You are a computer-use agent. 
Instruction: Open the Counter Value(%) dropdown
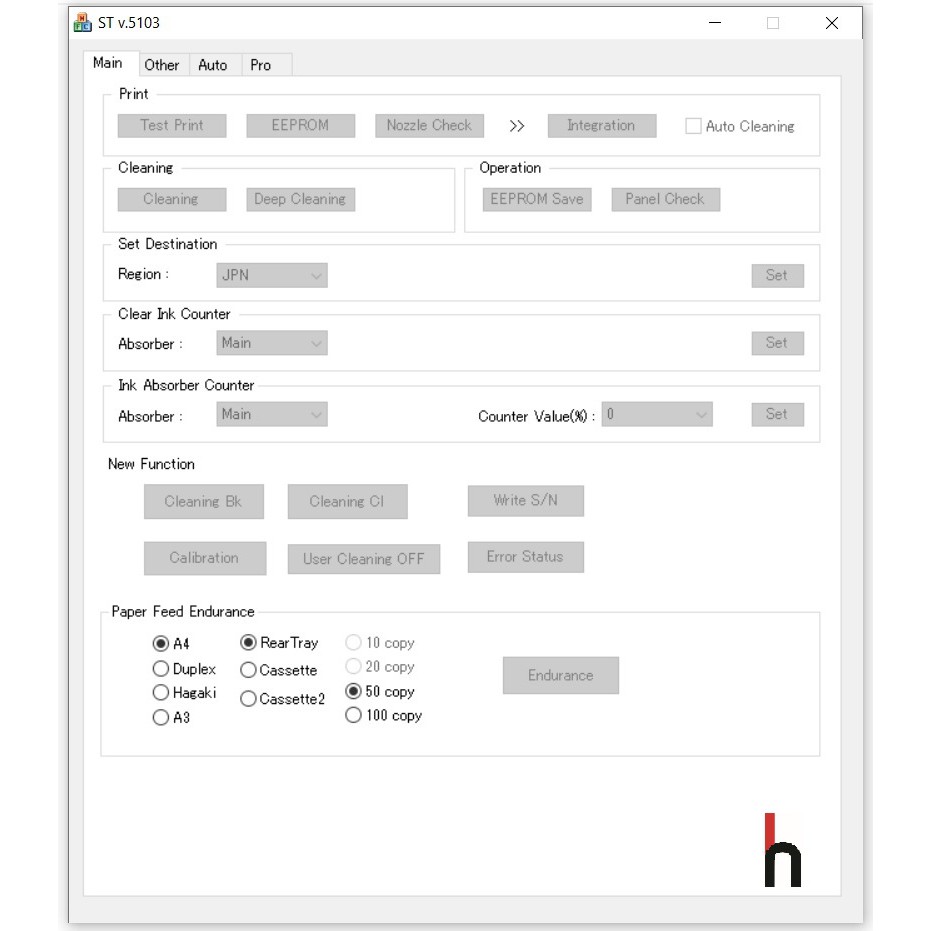[657, 415]
